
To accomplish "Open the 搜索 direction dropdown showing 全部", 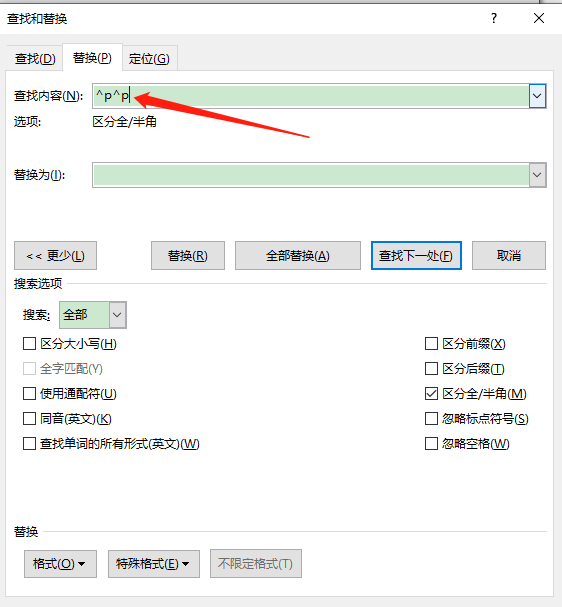I will tap(93, 315).
